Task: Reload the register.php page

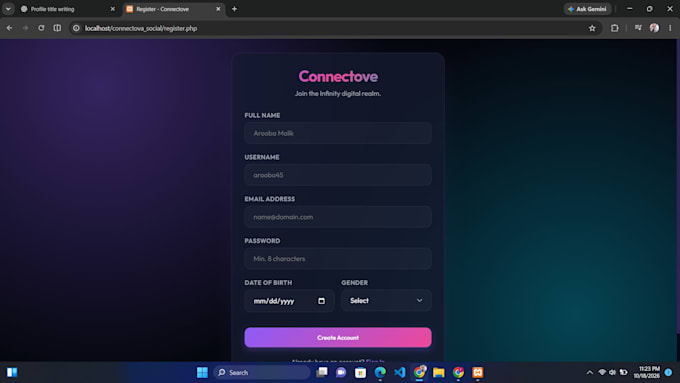Action: tap(41, 28)
